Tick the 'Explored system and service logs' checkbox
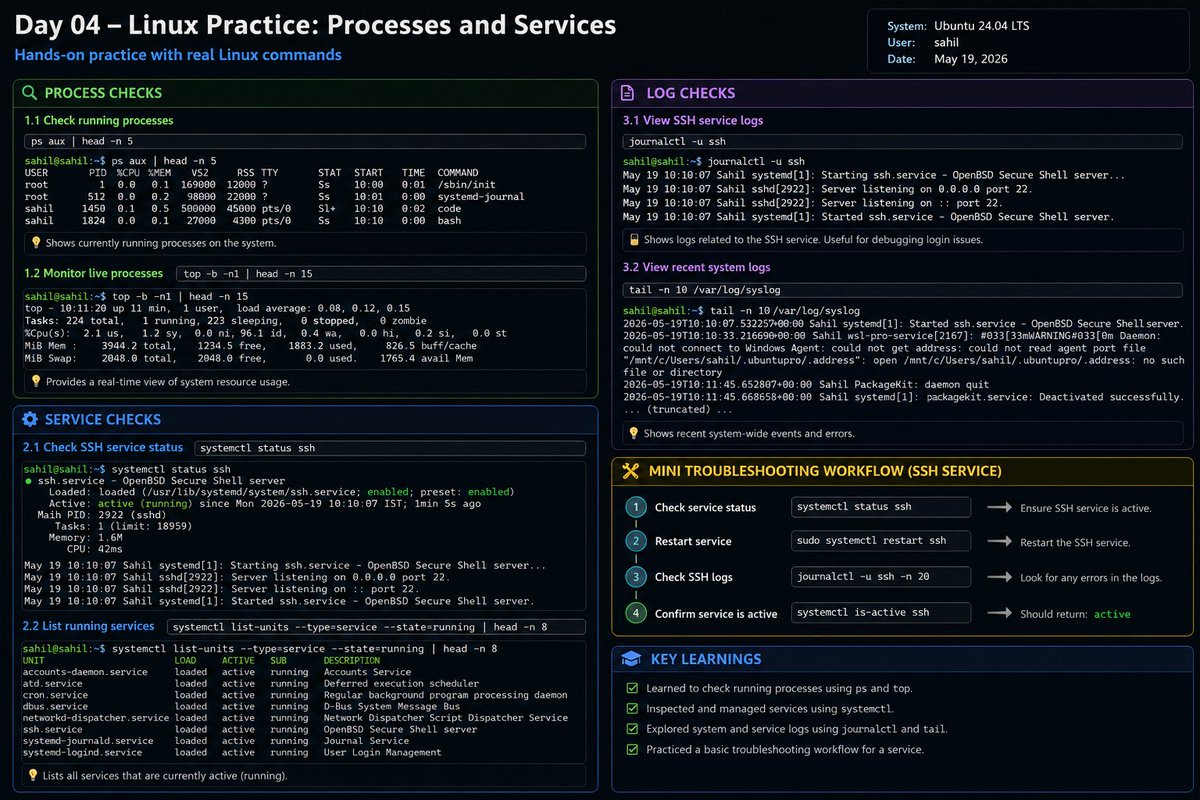This screenshot has height=800, width=1200. (x=631, y=729)
